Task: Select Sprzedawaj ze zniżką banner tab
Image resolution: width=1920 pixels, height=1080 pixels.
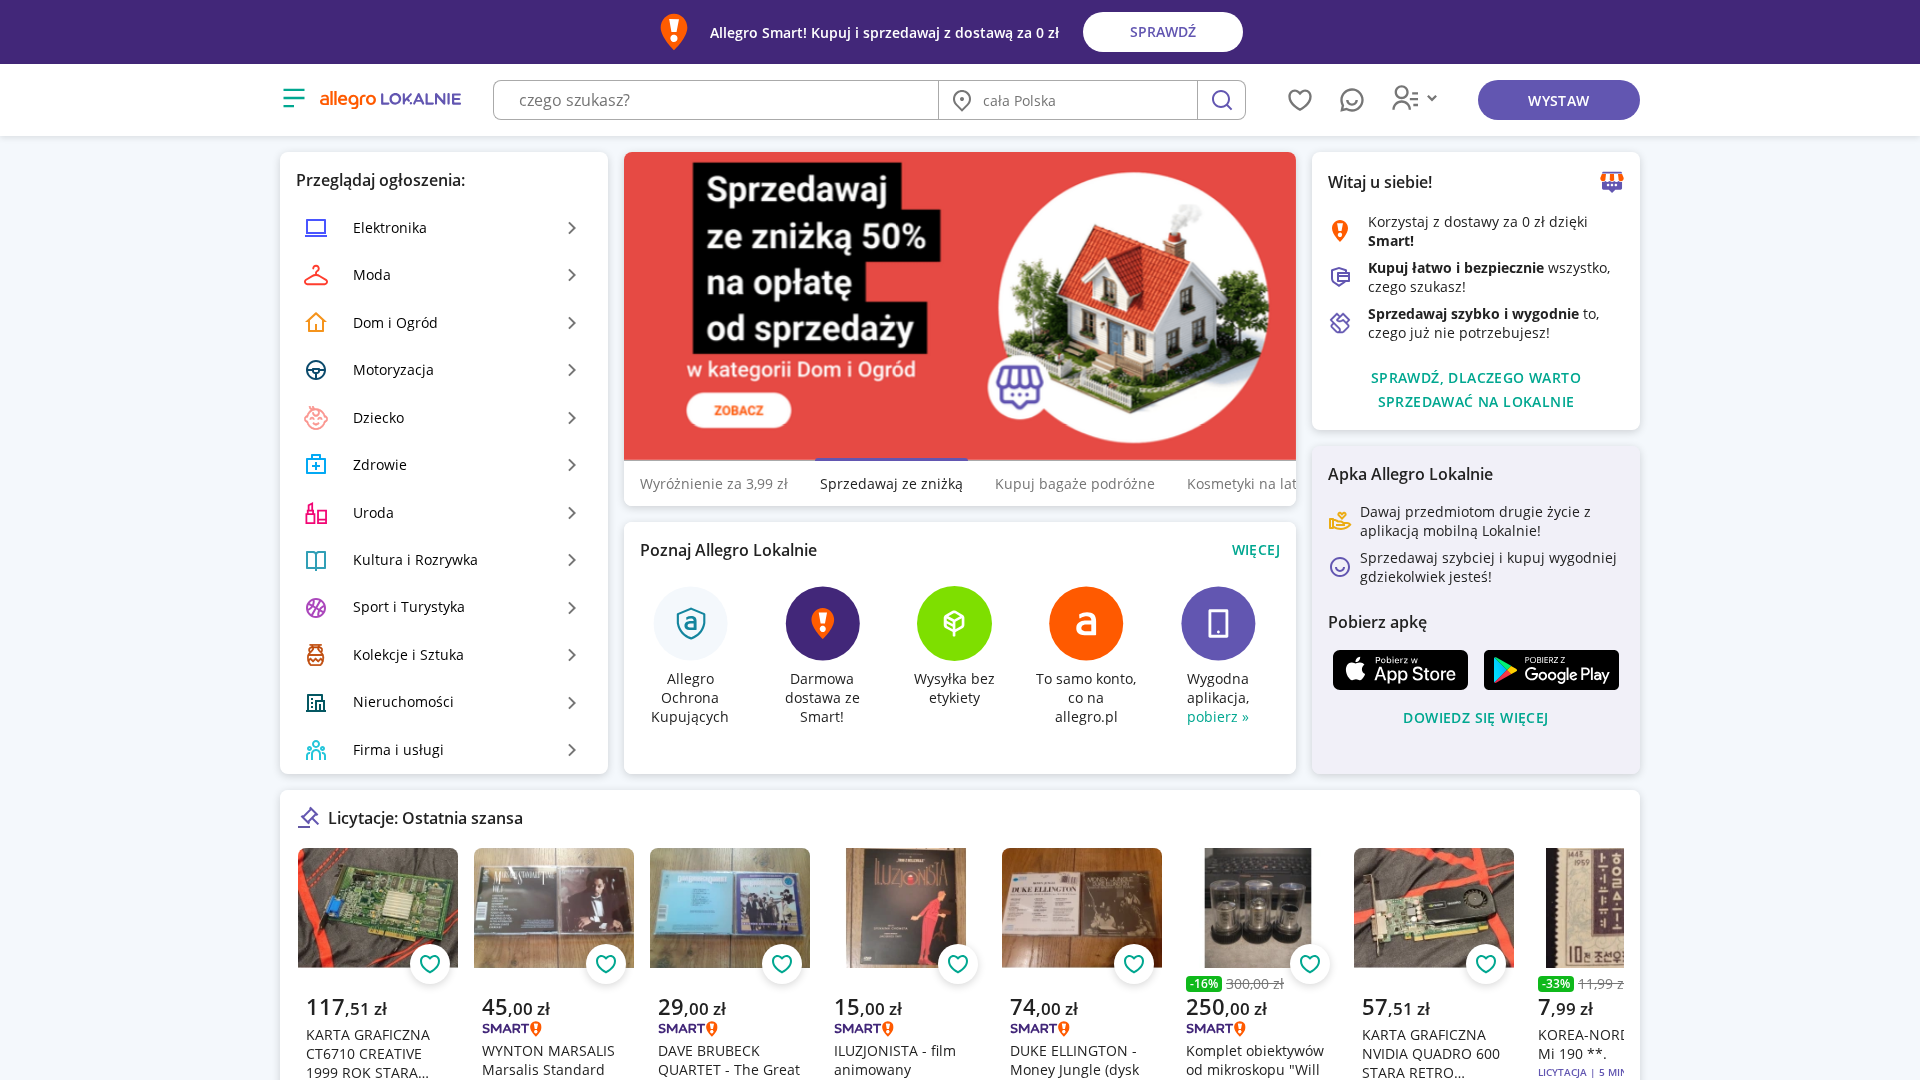Action: coord(891,484)
